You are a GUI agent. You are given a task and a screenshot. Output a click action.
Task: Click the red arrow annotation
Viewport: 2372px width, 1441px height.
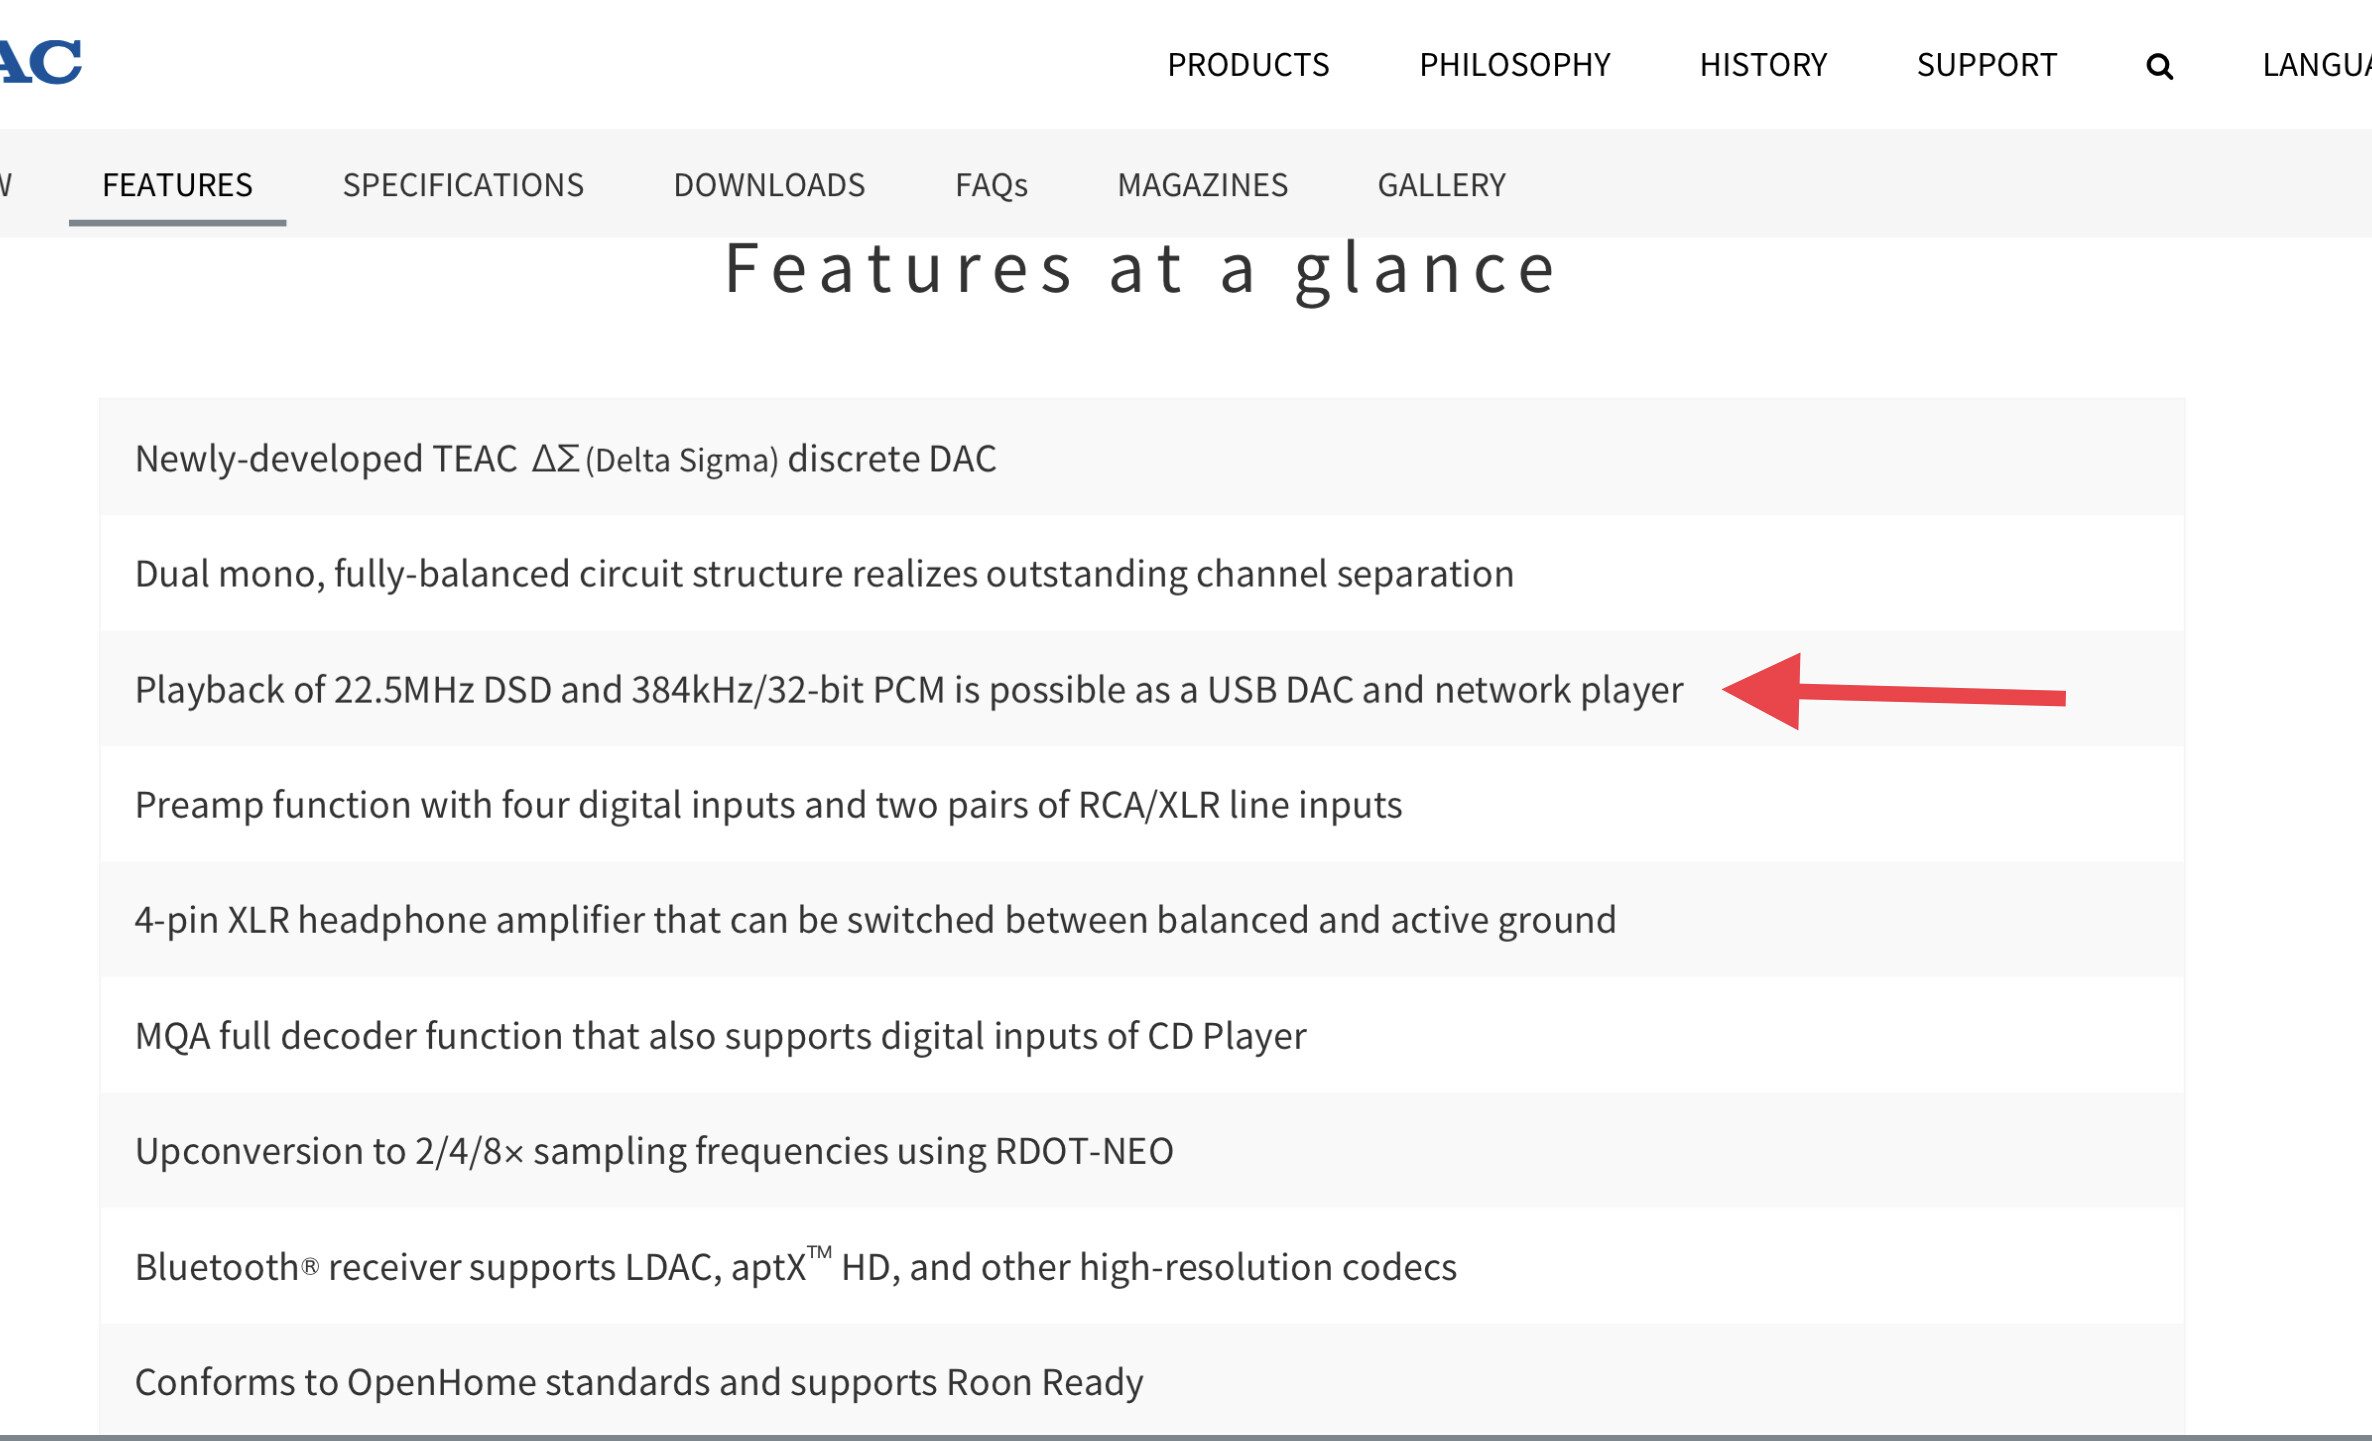click(1894, 692)
